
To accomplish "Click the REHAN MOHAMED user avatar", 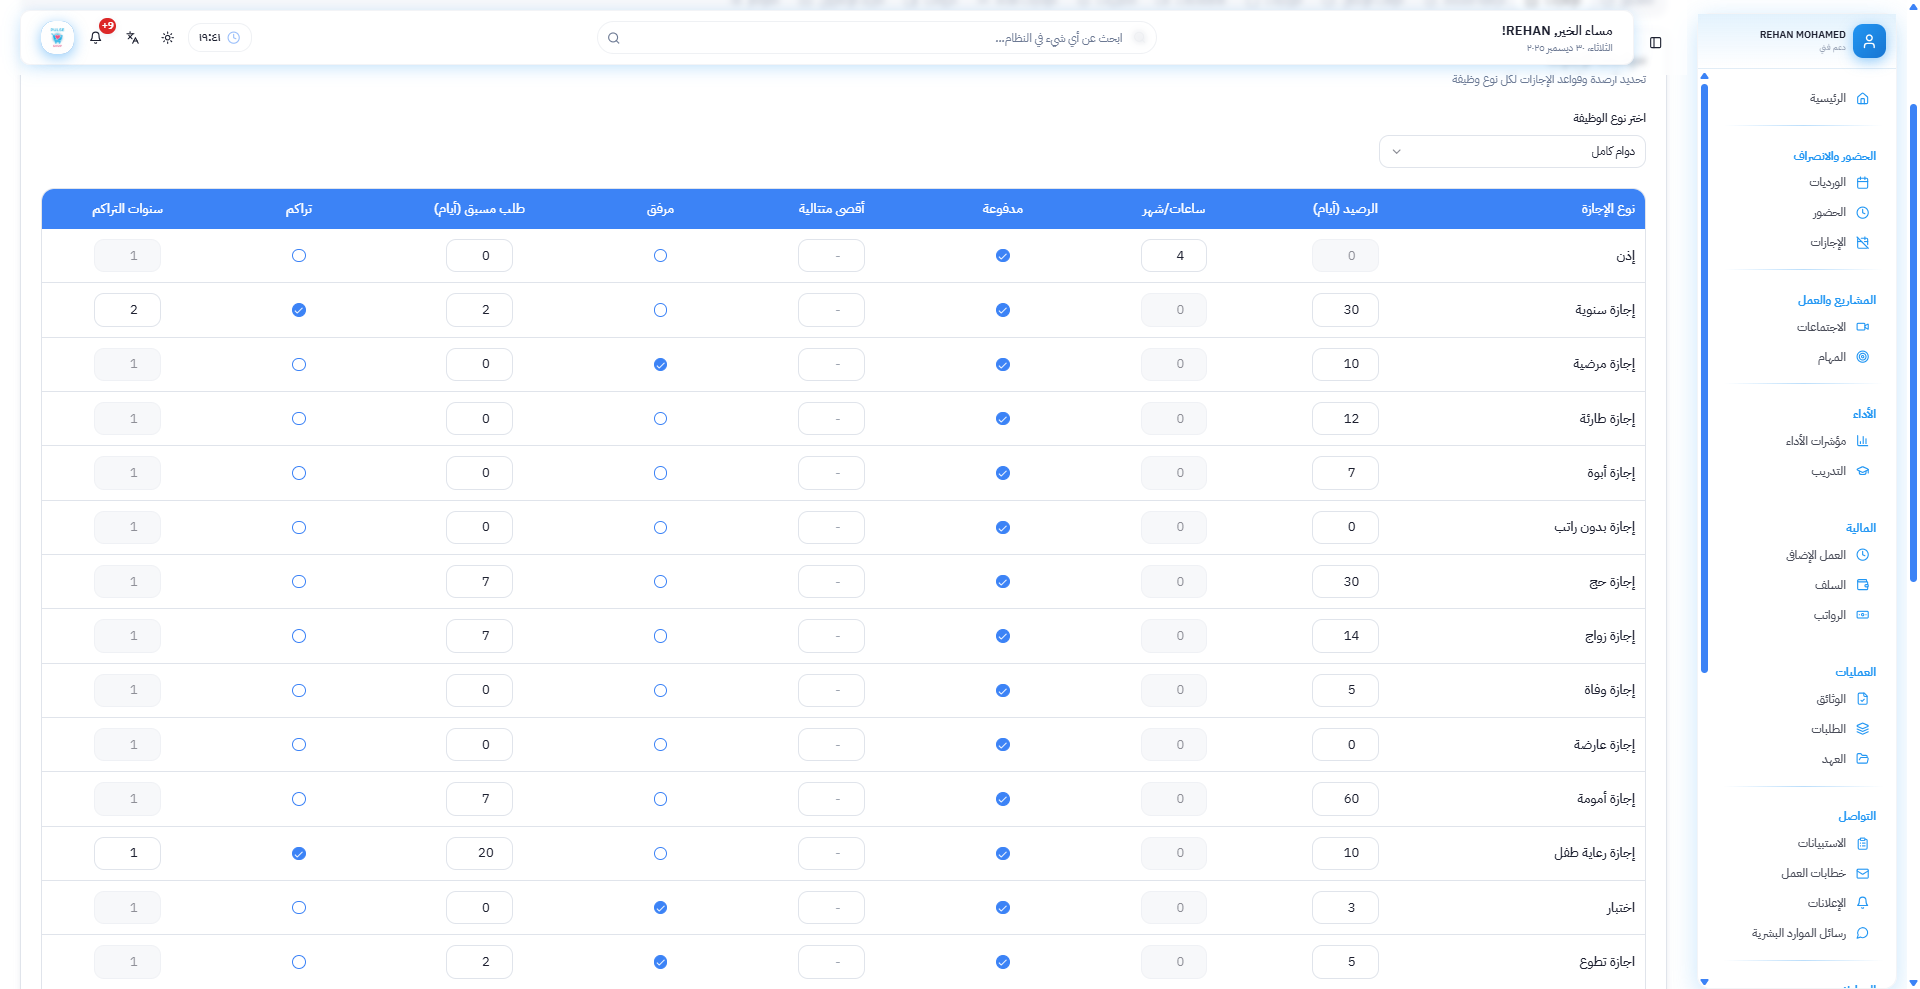I will pos(1868,42).
